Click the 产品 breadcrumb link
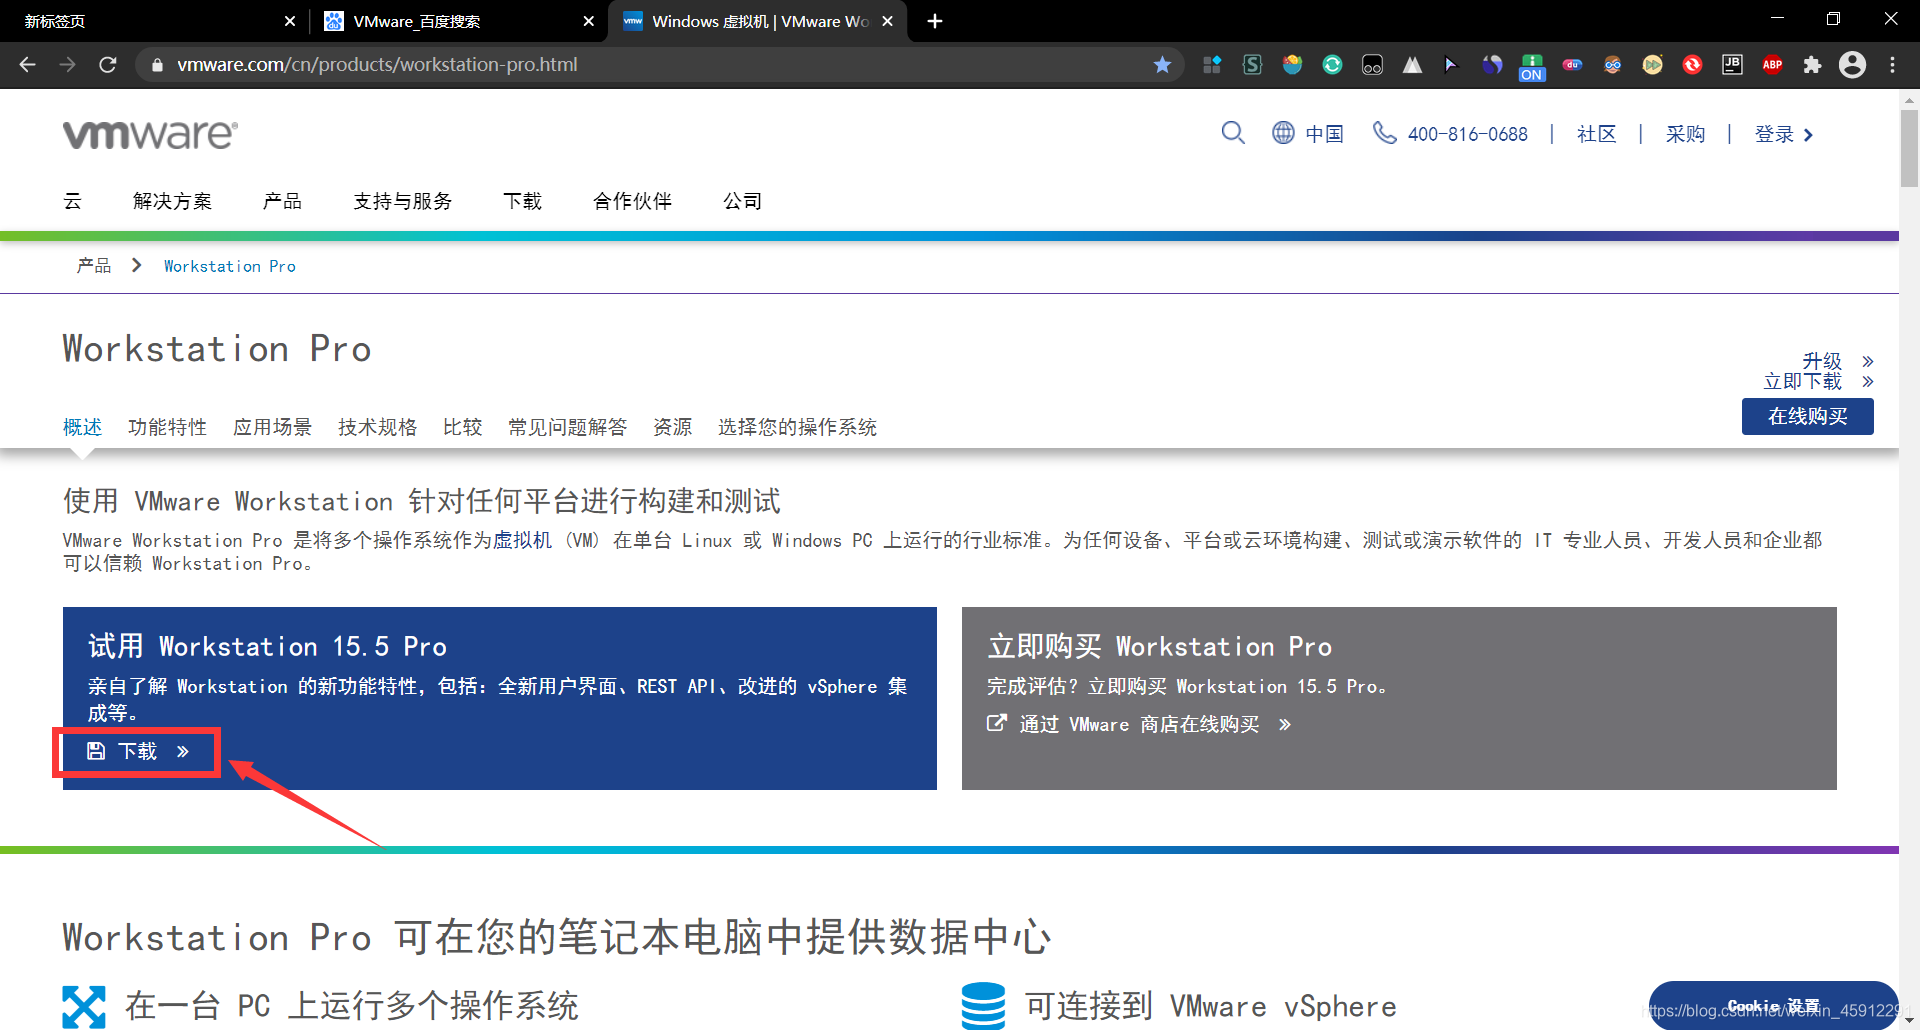This screenshot has width=1920, height=1030. (94, 266)
